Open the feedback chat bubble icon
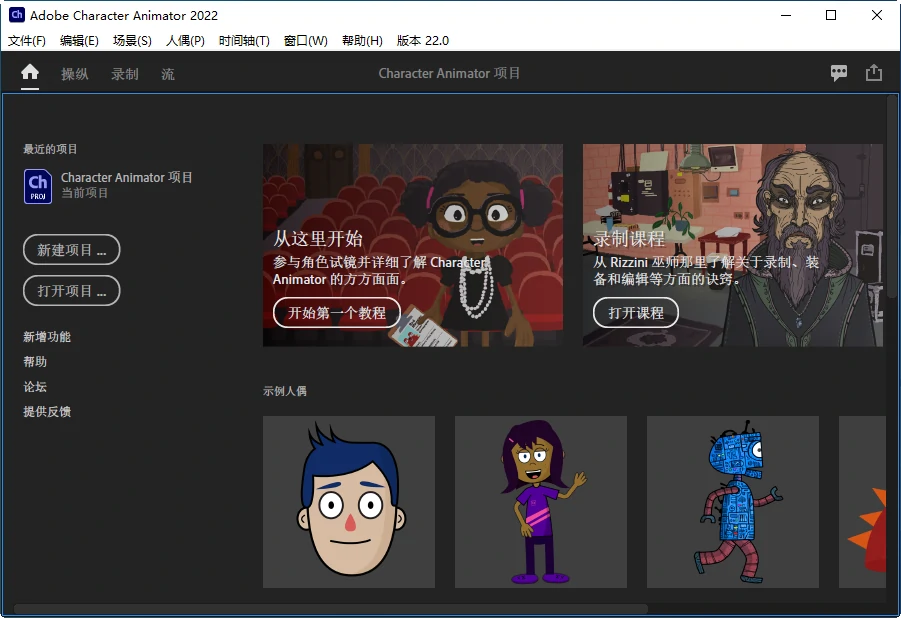 click(x=839, y=73)
